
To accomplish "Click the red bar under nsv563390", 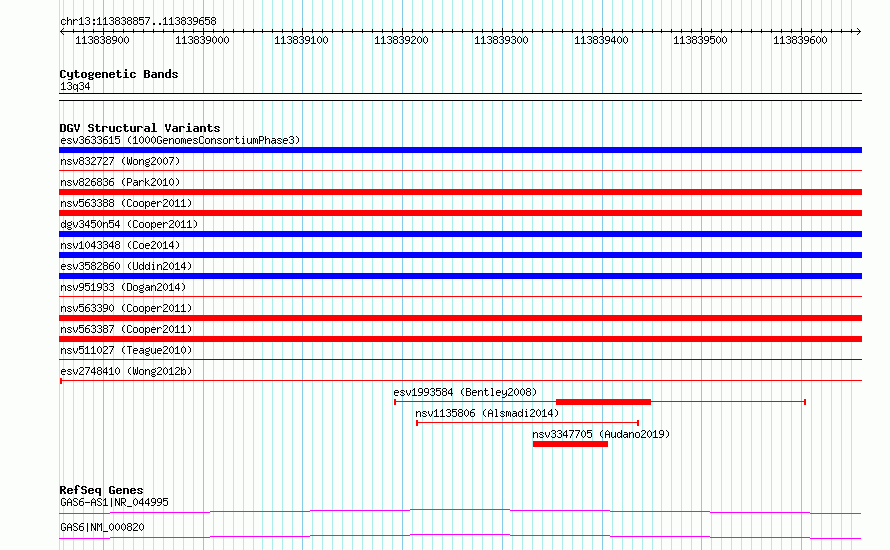I will pos(460,318).
